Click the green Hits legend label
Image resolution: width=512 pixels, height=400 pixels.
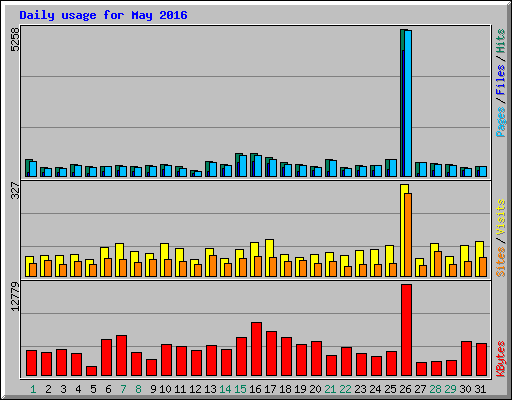501,41
